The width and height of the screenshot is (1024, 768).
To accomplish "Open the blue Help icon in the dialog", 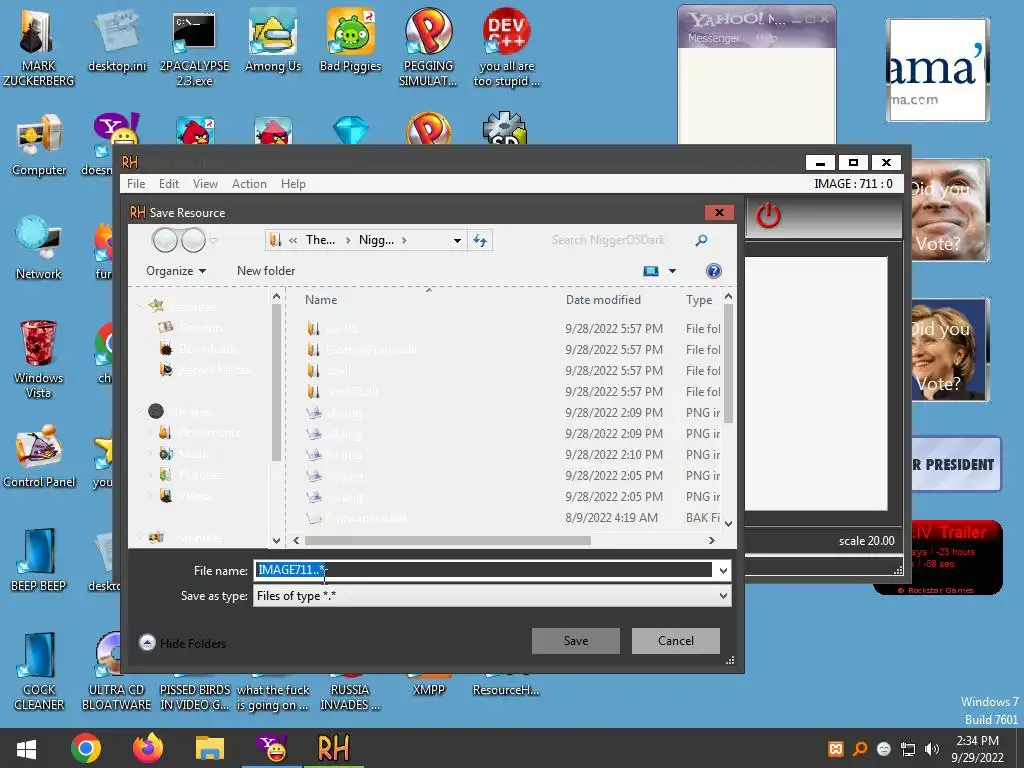I will click(x=714, y=271).
